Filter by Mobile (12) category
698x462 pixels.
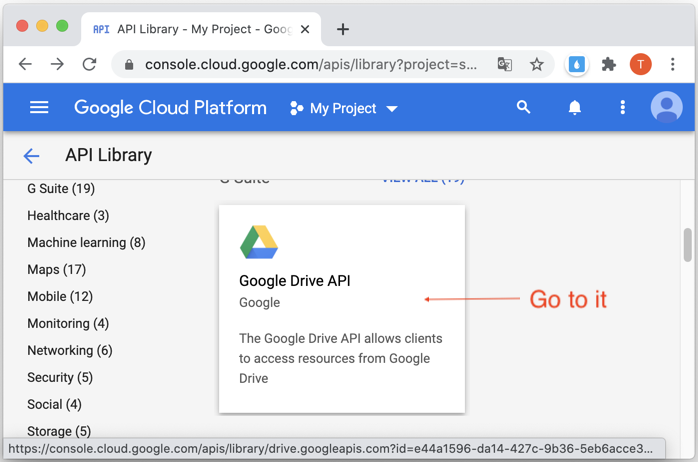pos(60,296)
